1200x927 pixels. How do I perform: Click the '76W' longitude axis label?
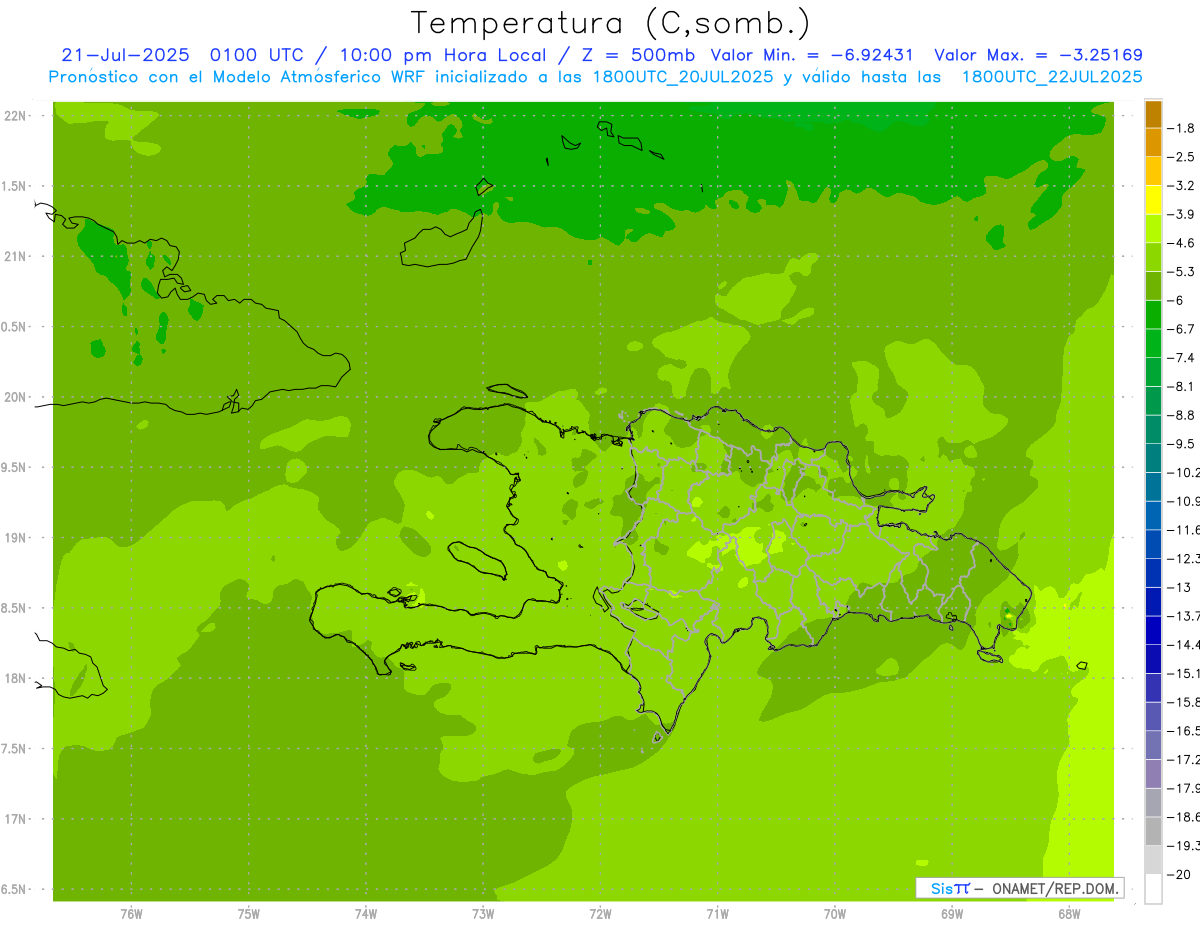[131, 914]
